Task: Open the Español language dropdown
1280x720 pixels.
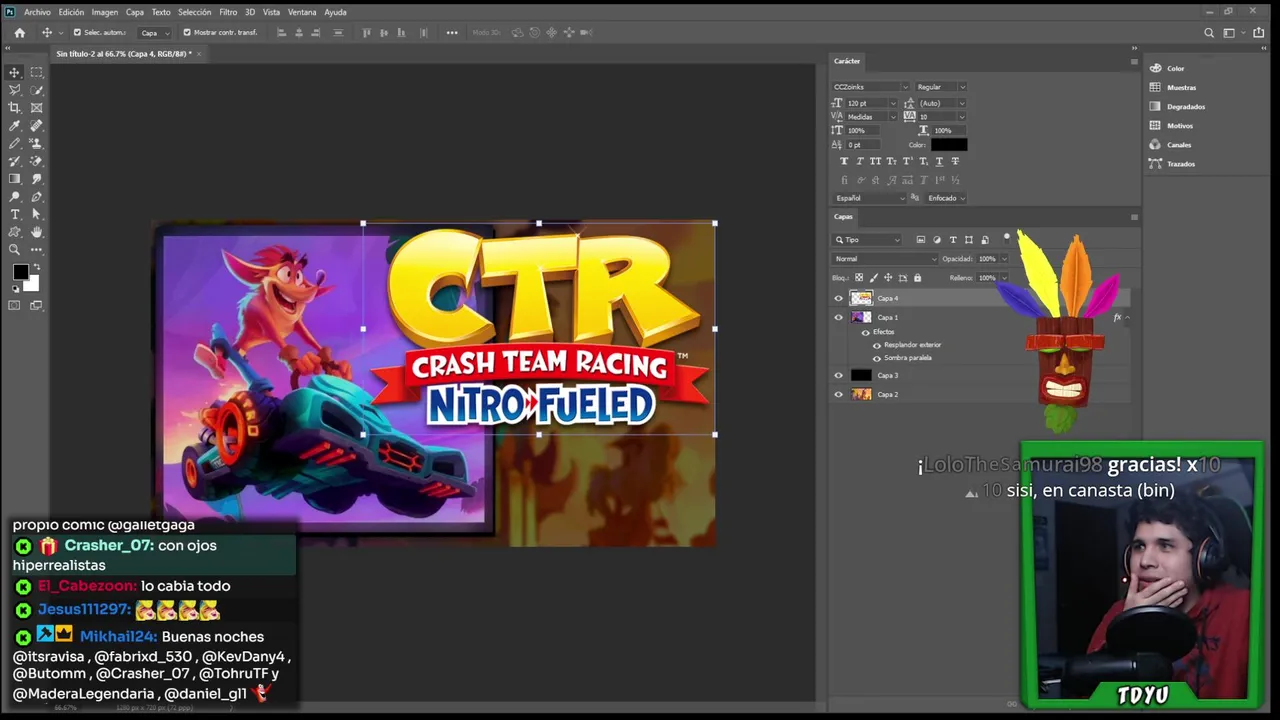Action: click(x=870, y=198)
